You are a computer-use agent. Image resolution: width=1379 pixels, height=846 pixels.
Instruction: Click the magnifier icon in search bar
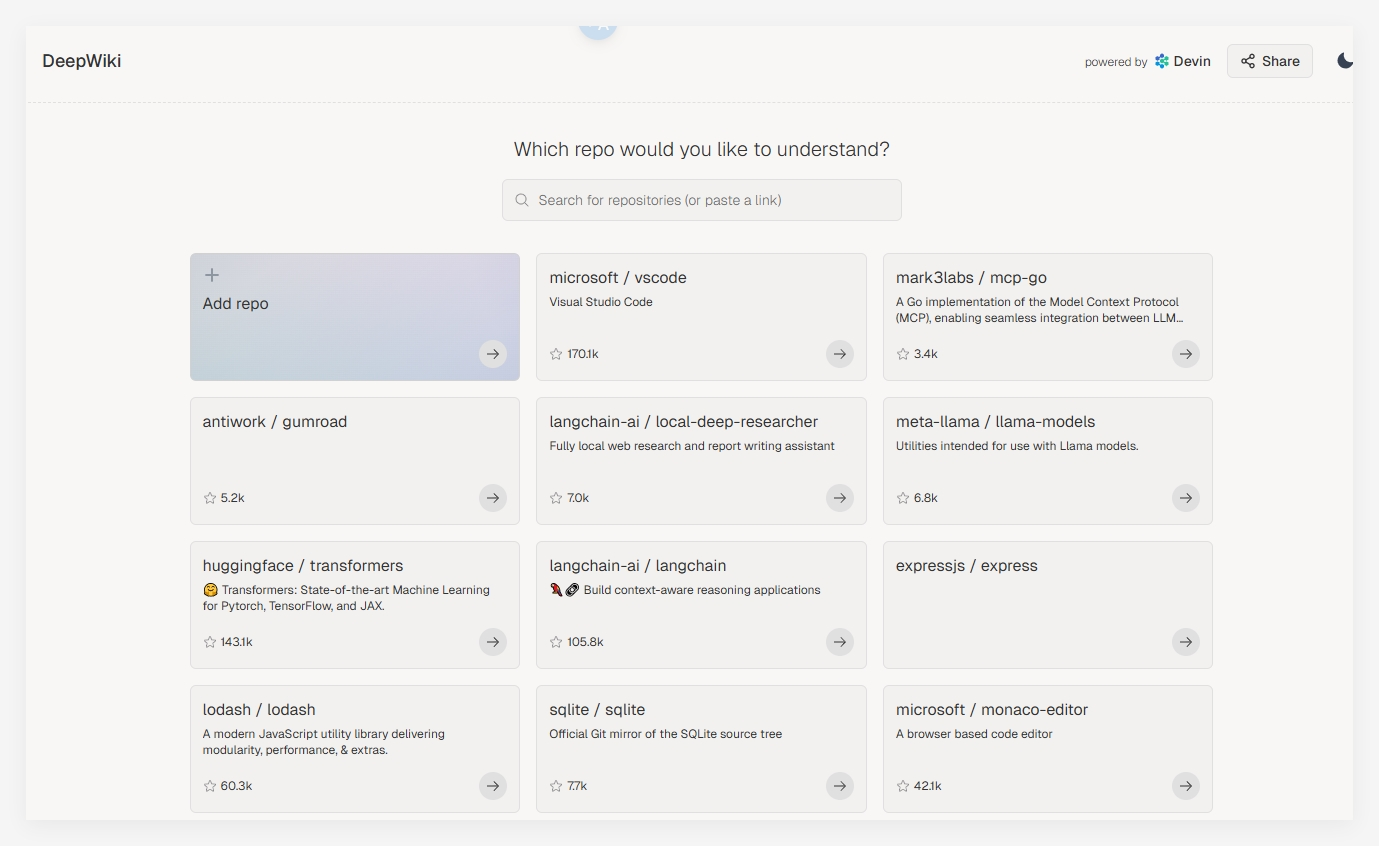coord(522,200)
